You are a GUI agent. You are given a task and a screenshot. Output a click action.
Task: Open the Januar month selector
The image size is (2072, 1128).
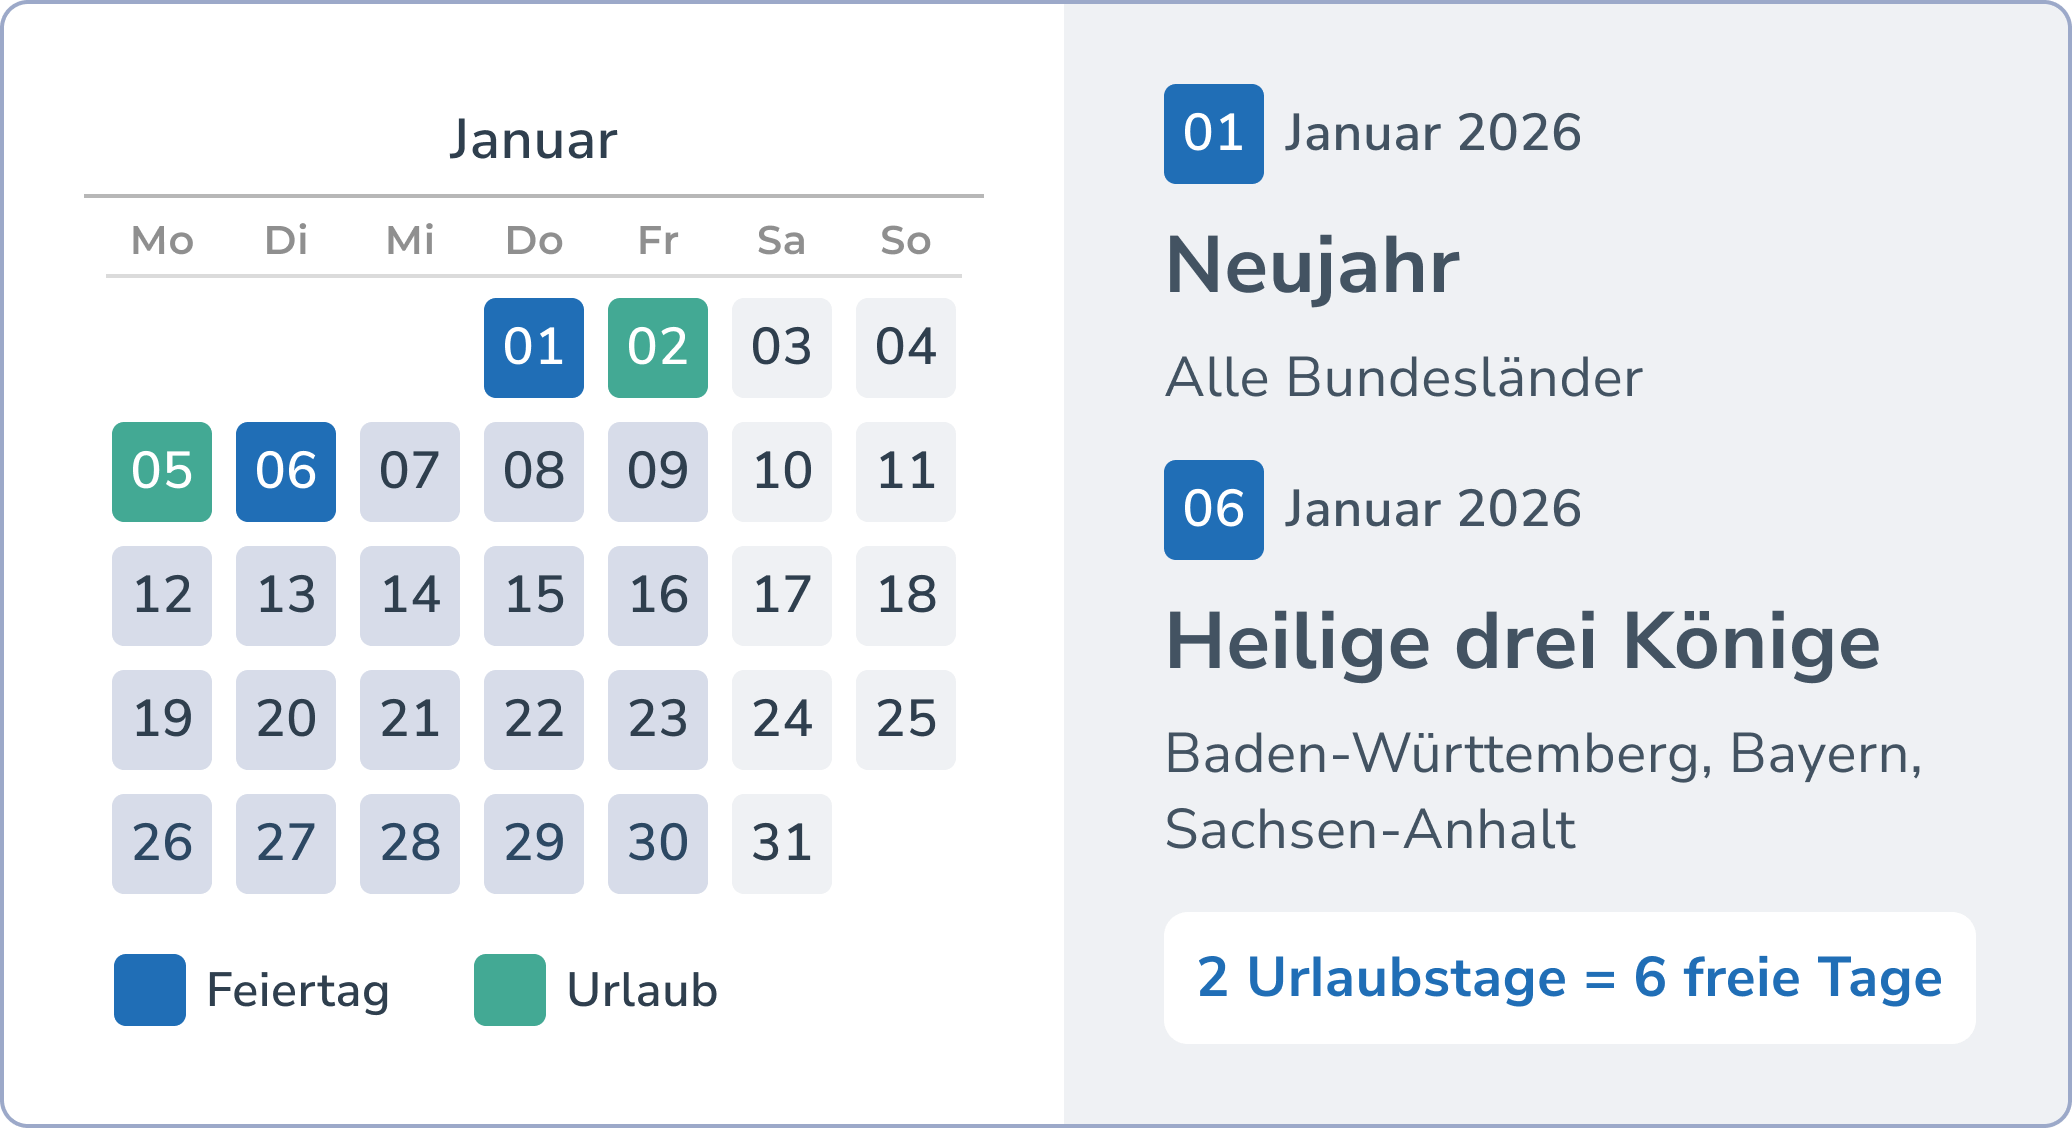533,140
